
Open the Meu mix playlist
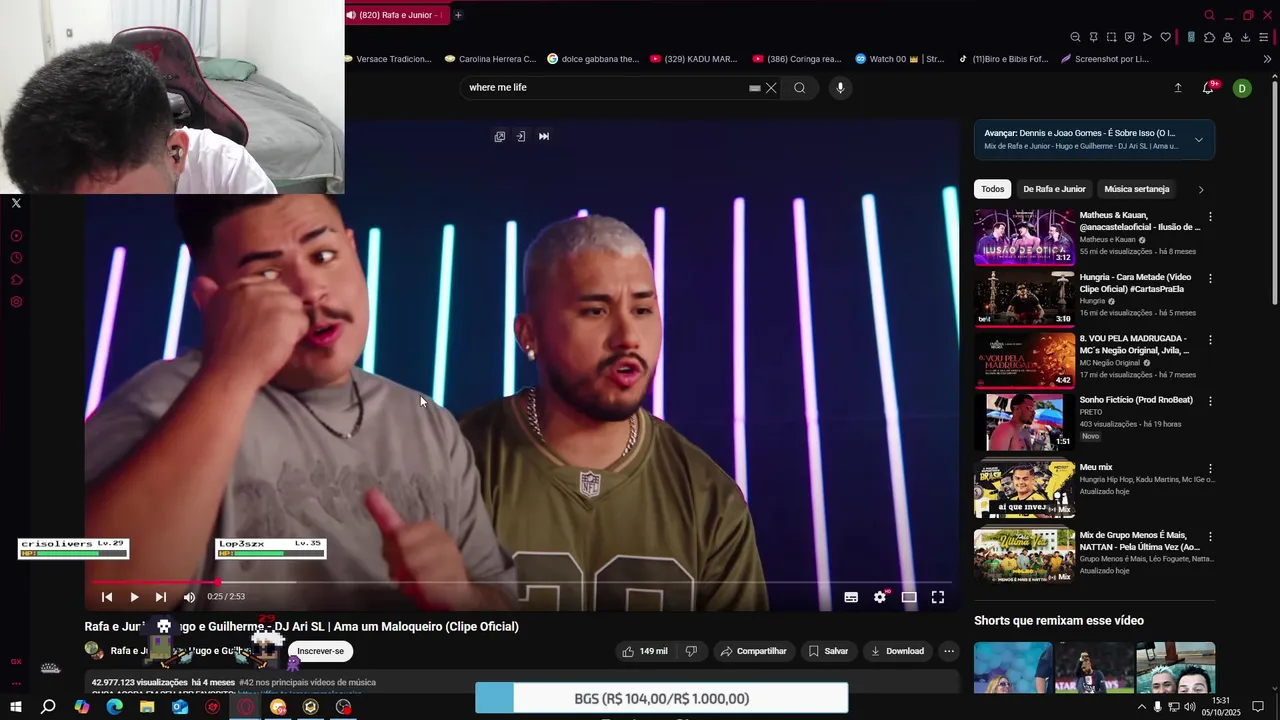point(1096,467)
